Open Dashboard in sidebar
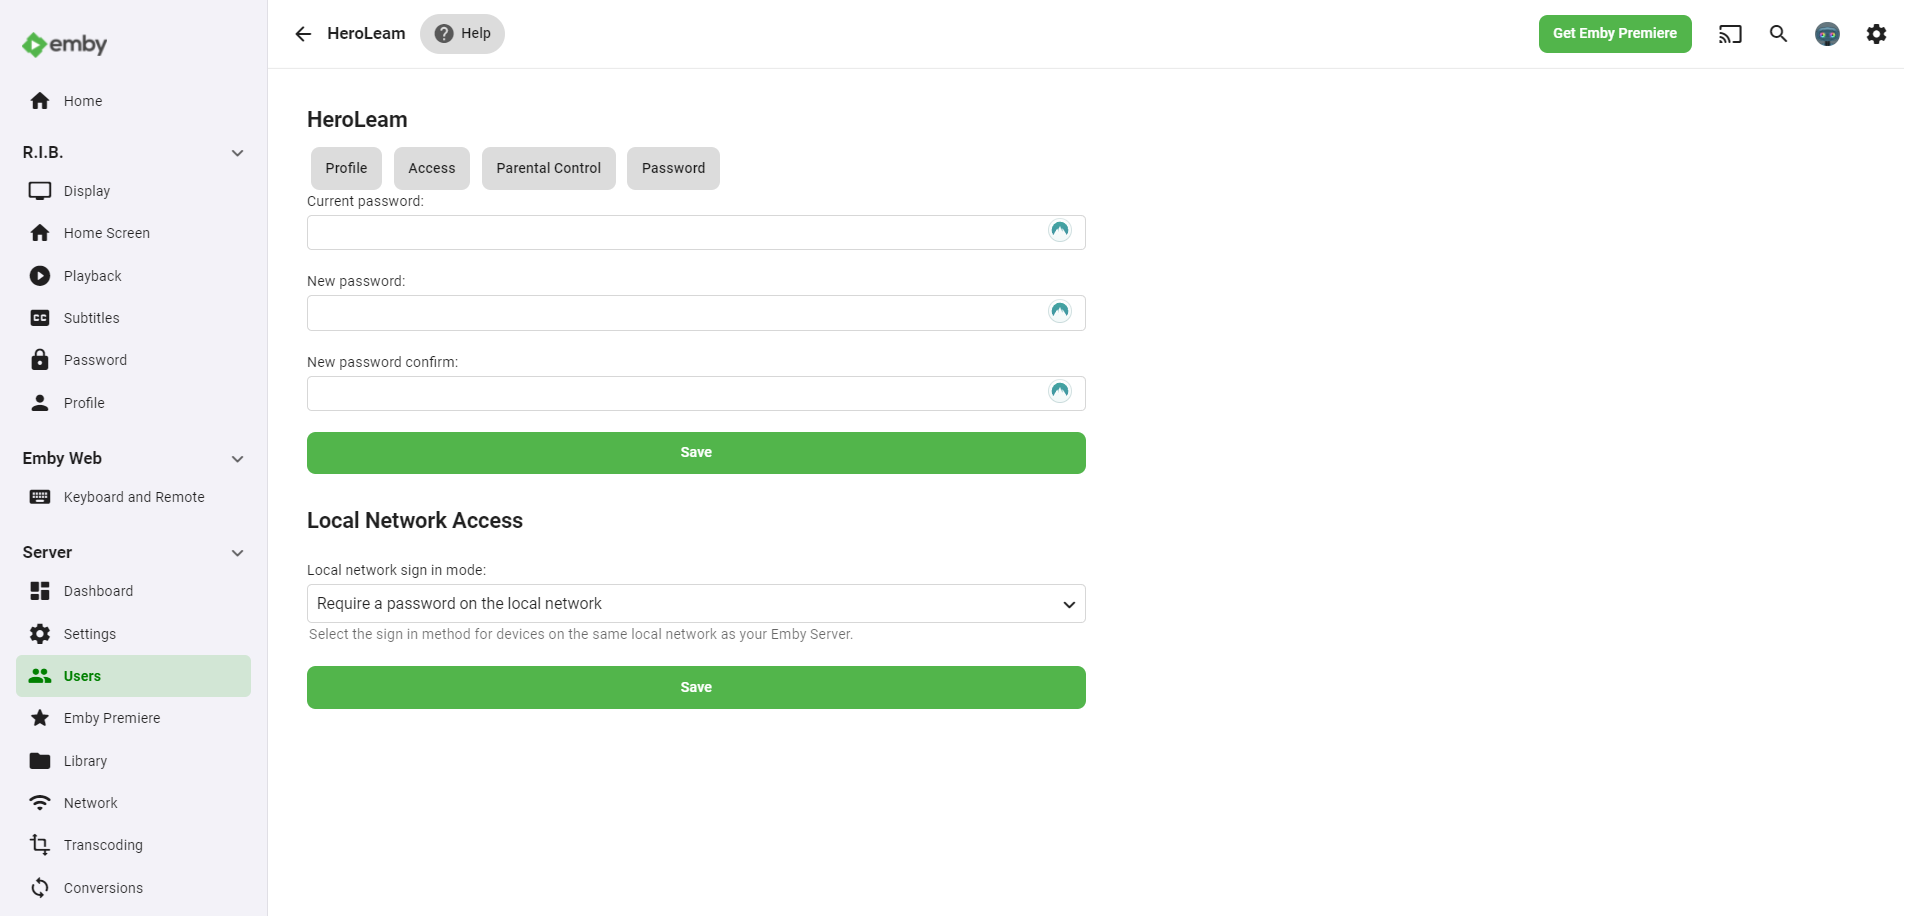Screen dimensions: 1920x916 133,591
